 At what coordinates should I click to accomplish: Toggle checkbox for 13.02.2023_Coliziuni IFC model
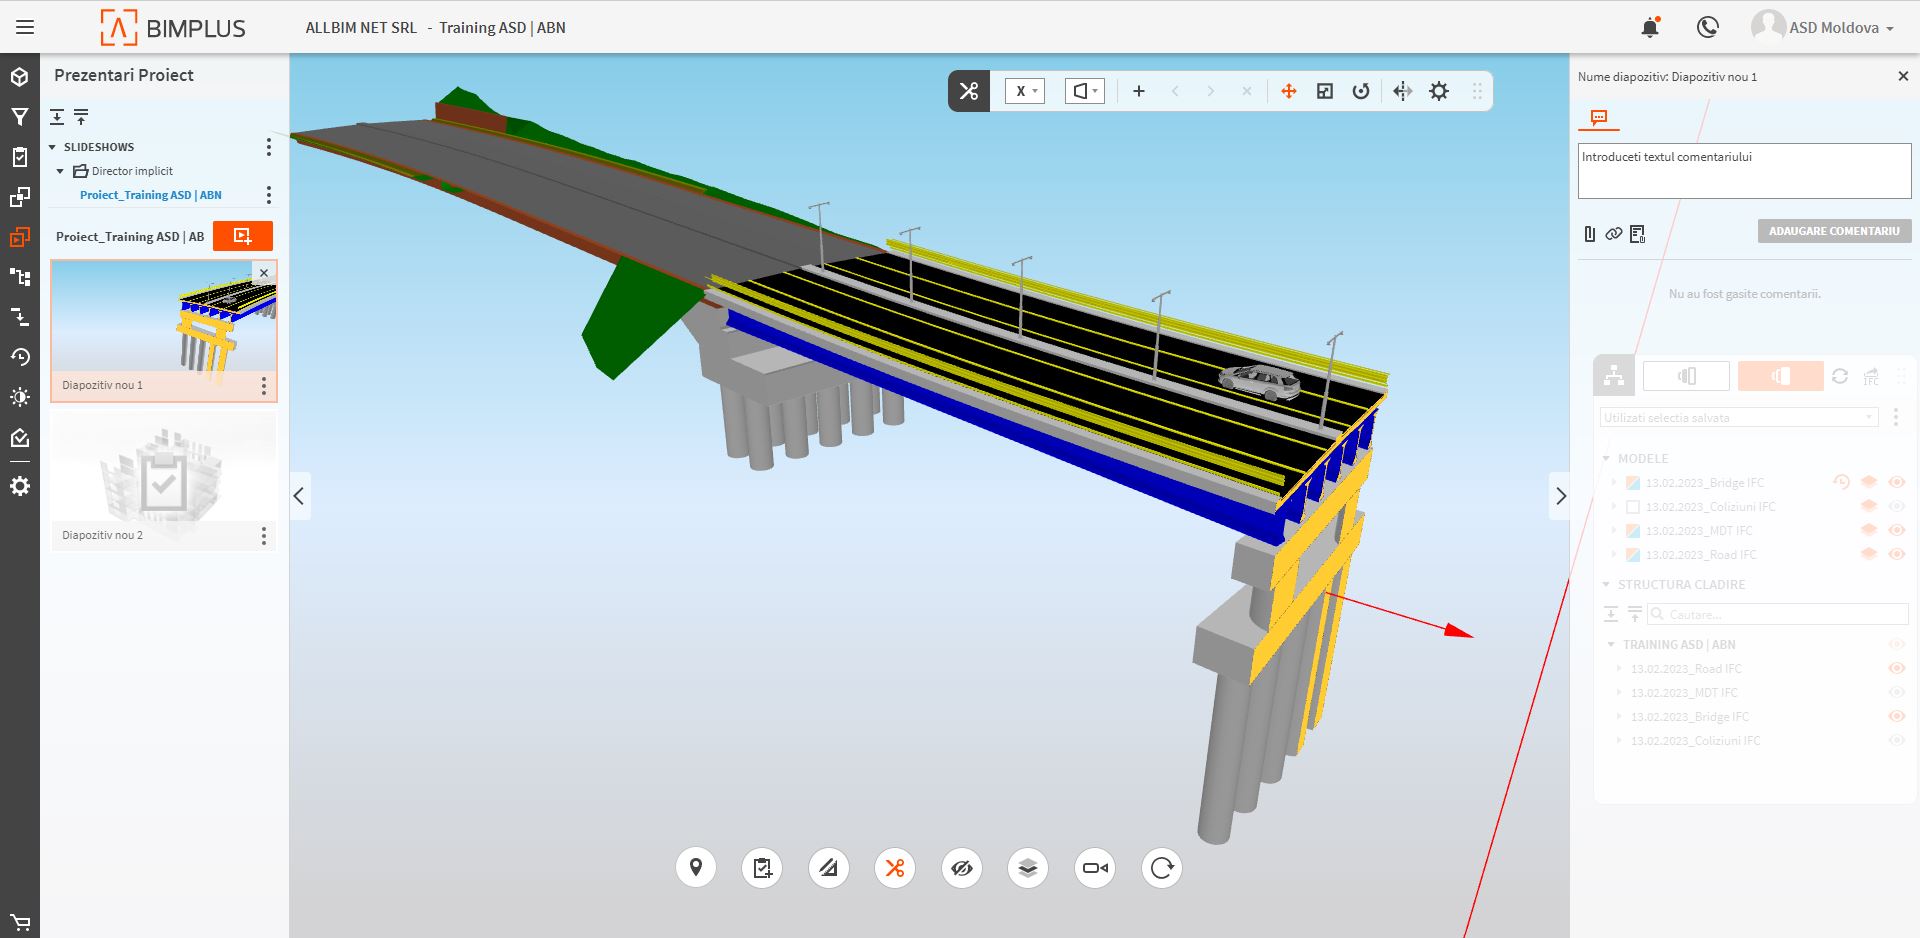point(1633,507)
